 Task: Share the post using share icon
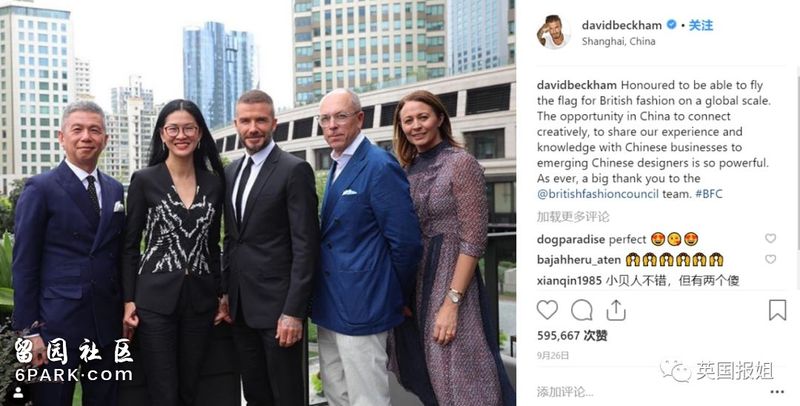click(x=615, y=310)
